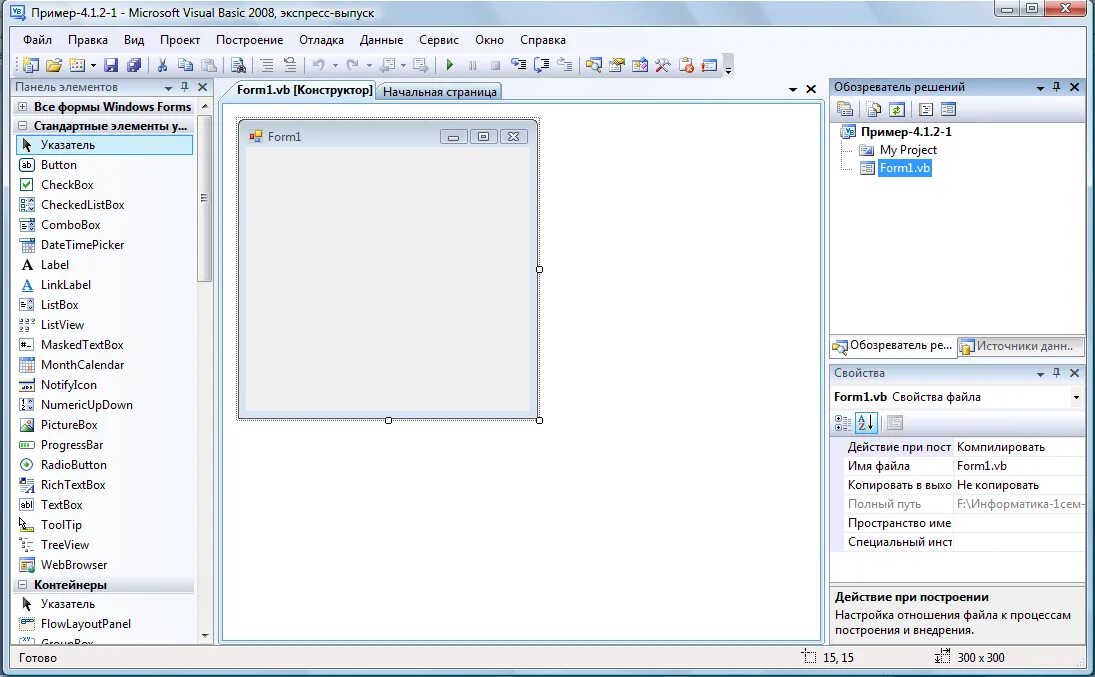Switch to the Источники данных tab

point(1018,346)
